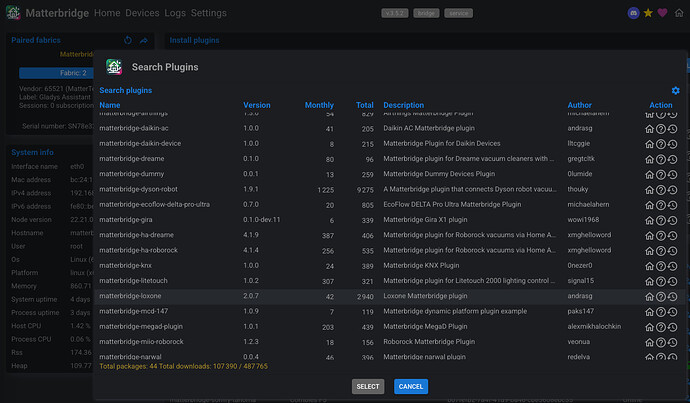Open the Discord icon in header
The width and height of the screenshot is (690, 403).
[633, 13]
